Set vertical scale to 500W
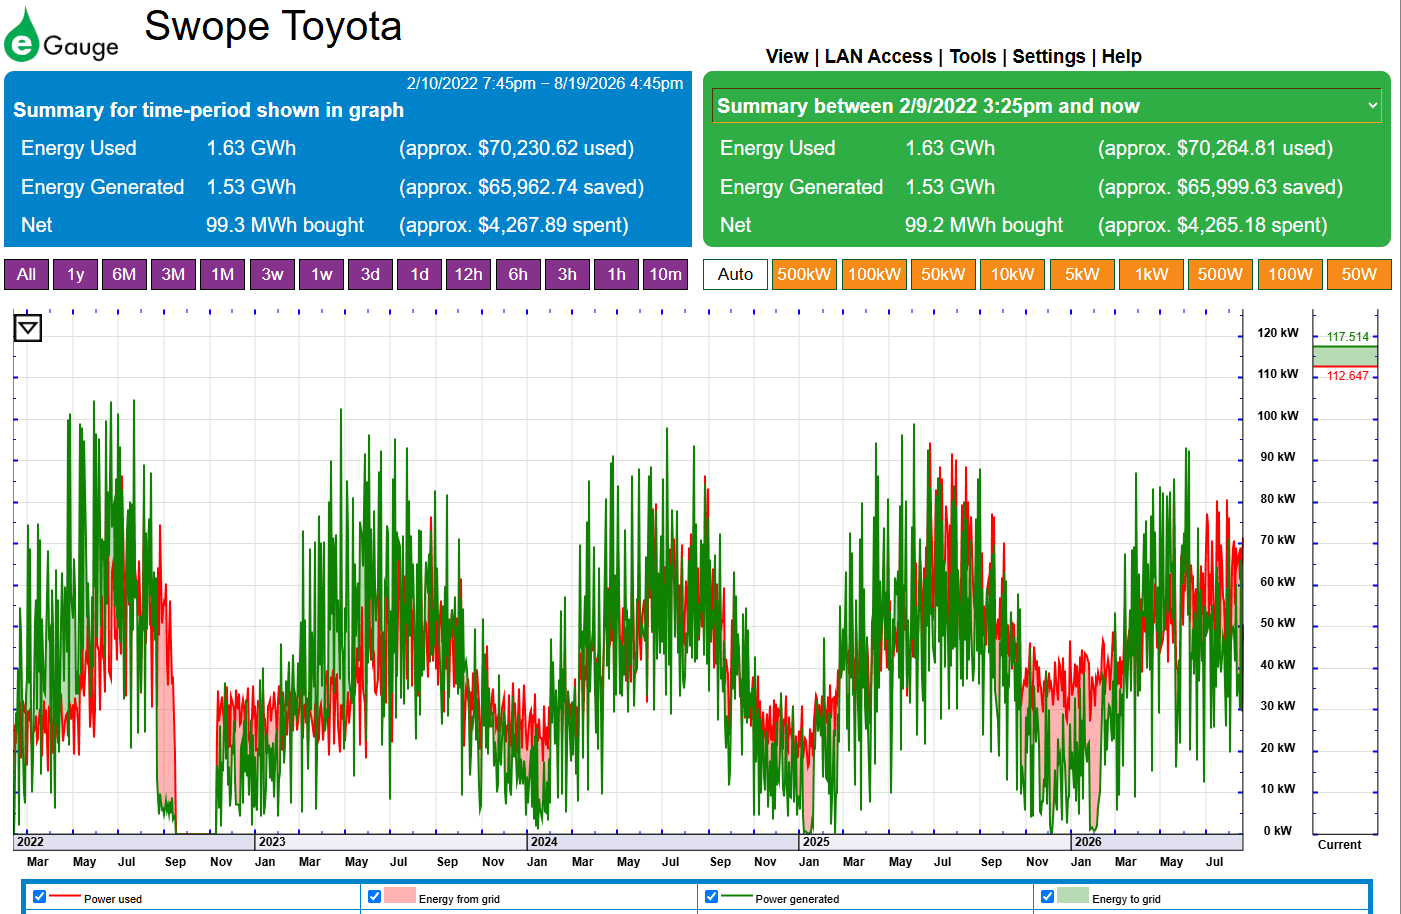Image resolution: width=1401 pixels, height=914 pixels. (x=1221, y=274)
